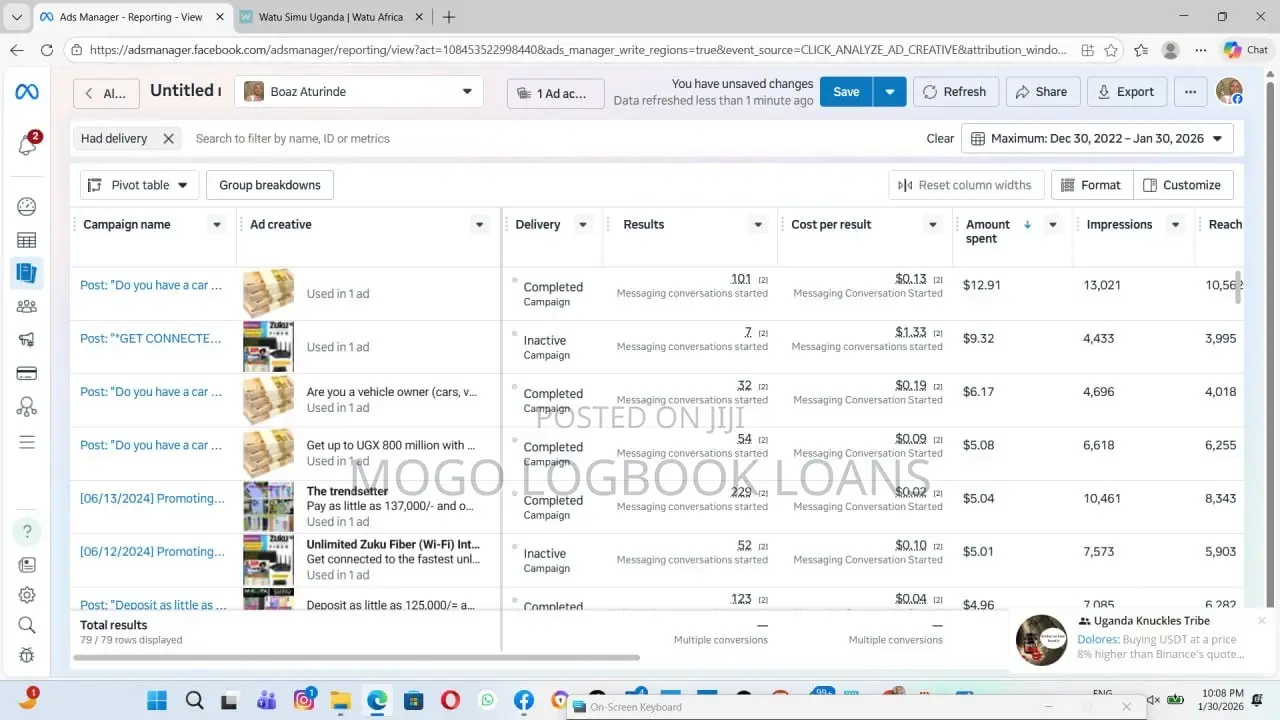Click the Share button
This screenshot has height=720, width=1280.
click(x=1042, y=92)
